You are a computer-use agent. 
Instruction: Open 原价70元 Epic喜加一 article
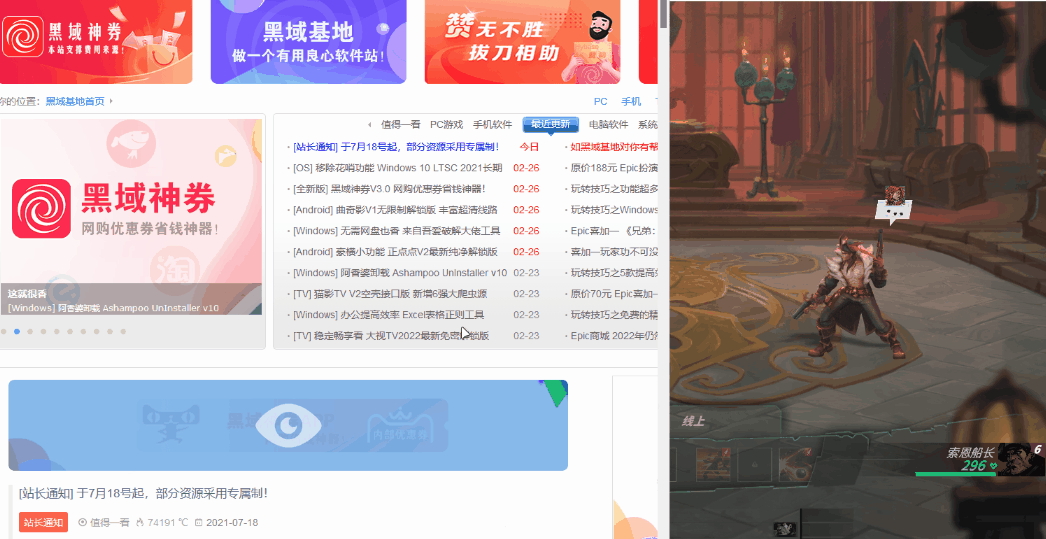[x=614, y=294]
